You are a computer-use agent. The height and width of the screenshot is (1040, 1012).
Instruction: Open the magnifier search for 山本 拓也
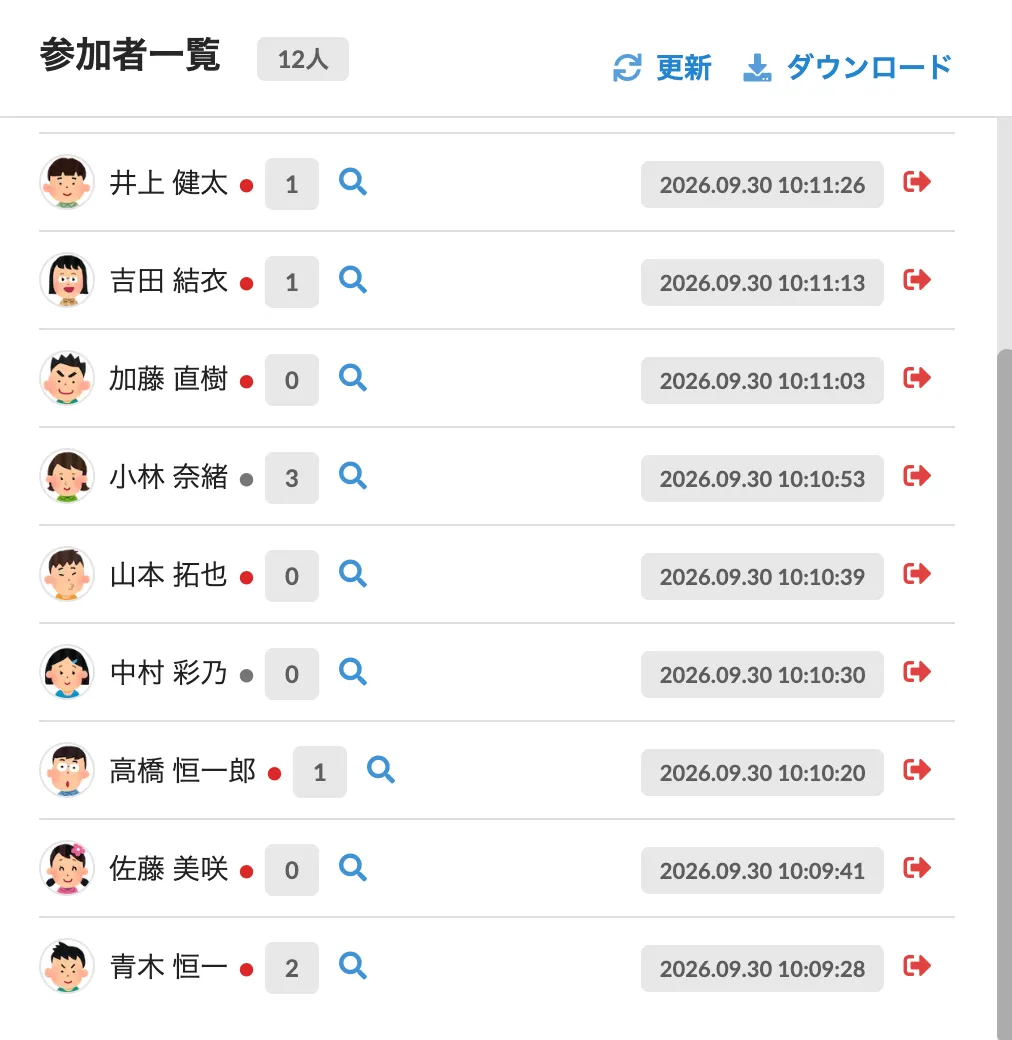point(352,574)
